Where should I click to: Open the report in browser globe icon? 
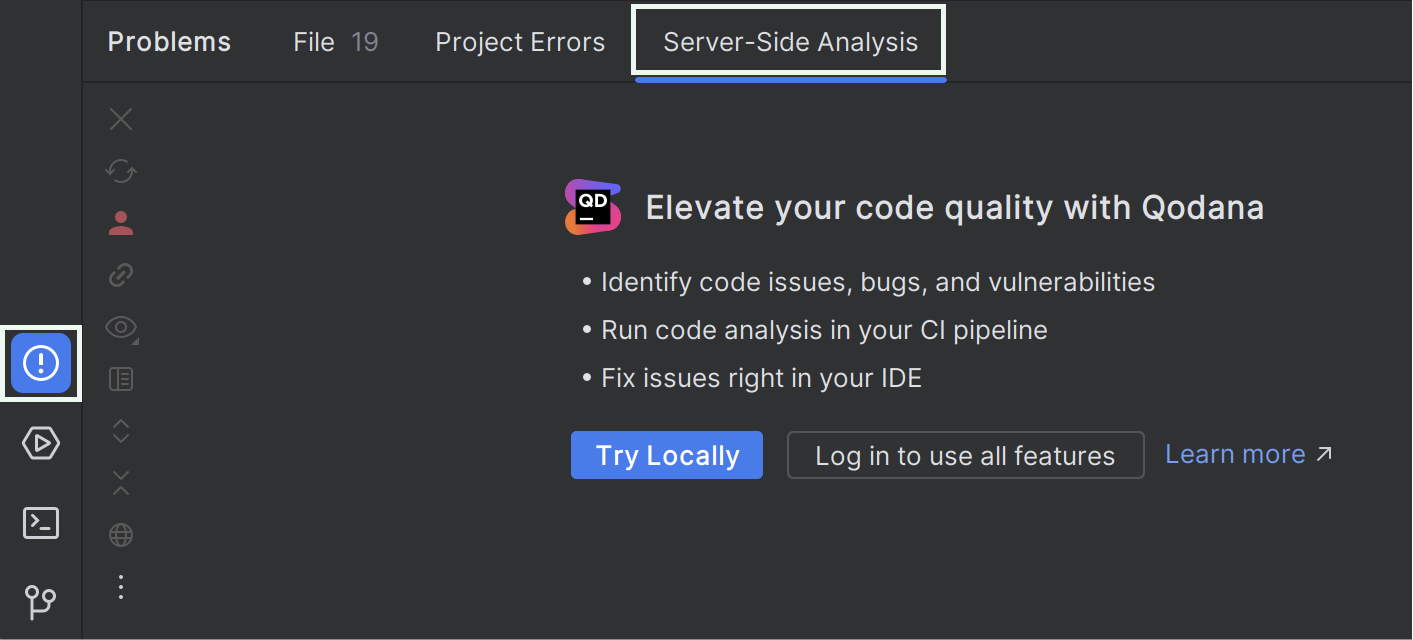tap(120, 535)
